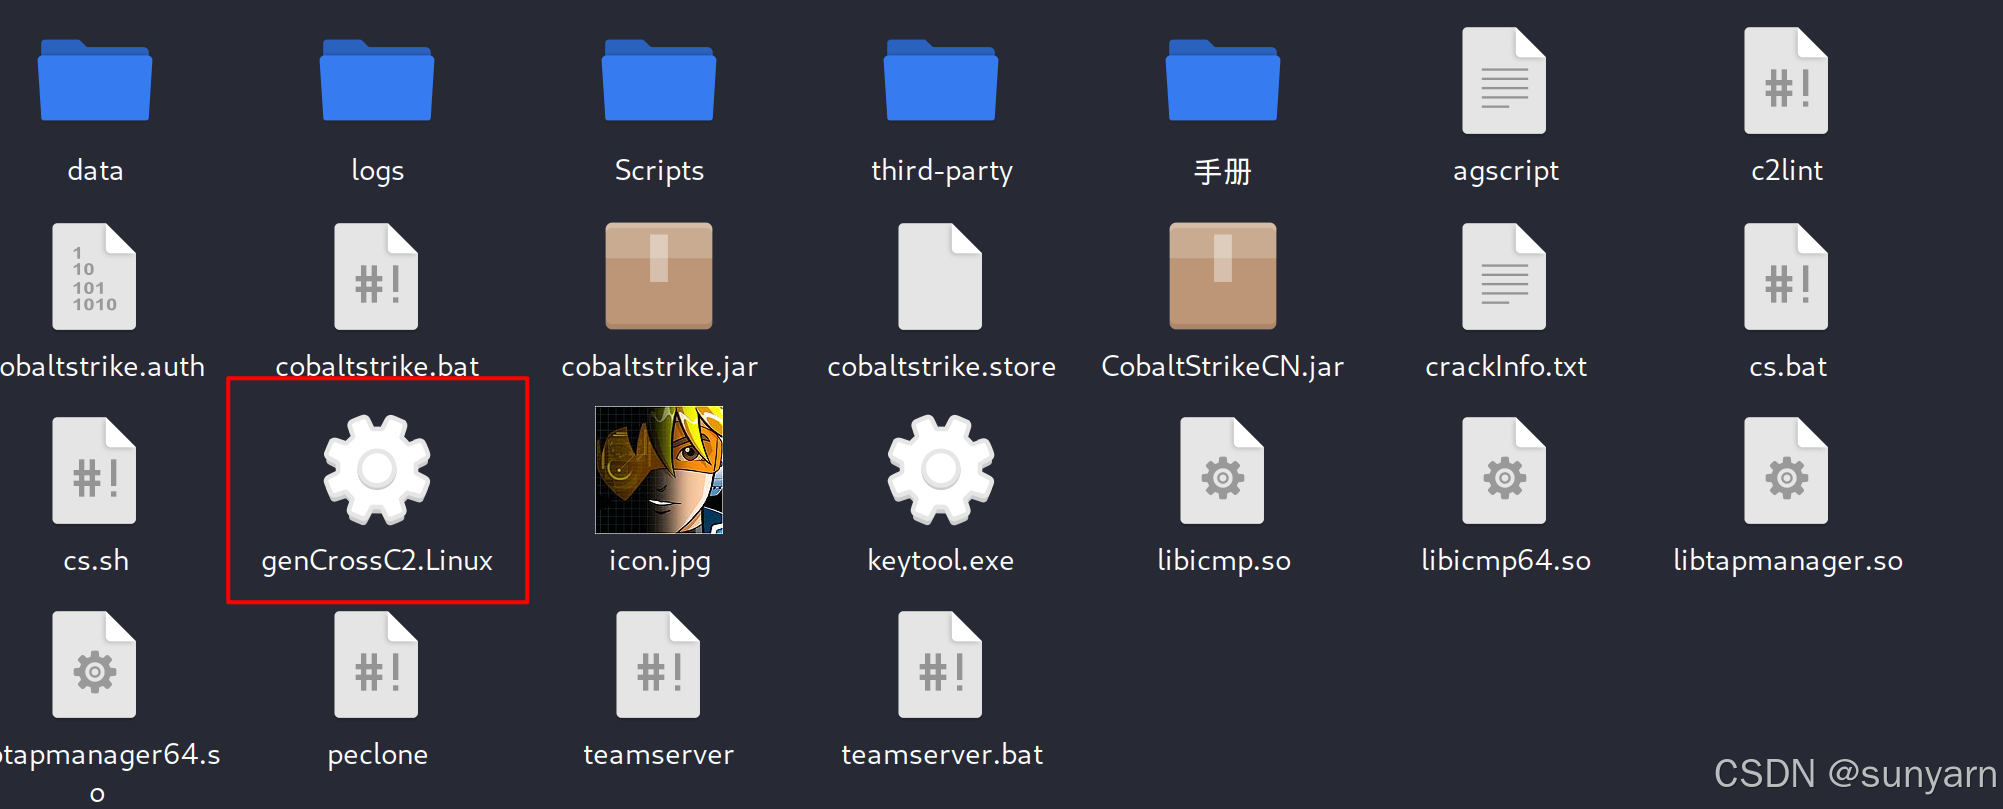Viewport: 2003px width, 809px height.
Task: Select the libicmp.so library icon
Action: pyautogui.click(x=1222, y=470)
